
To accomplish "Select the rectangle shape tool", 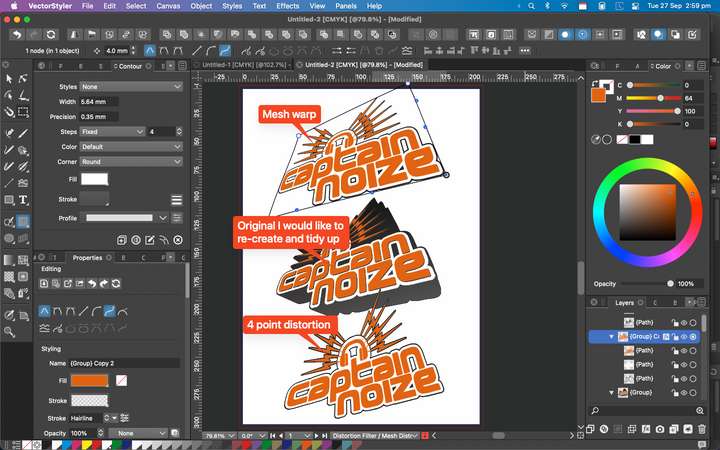I will tap(9, 200).
